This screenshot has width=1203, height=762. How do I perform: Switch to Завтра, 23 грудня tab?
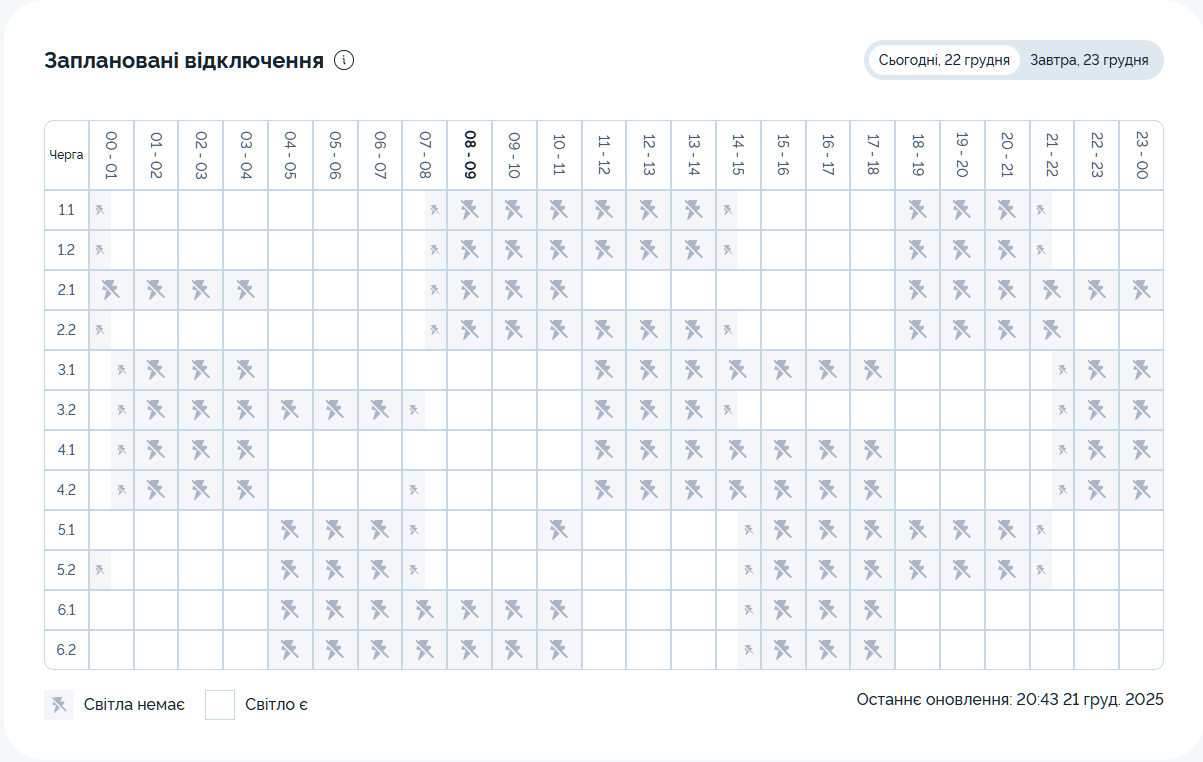tap(1089, 60)
